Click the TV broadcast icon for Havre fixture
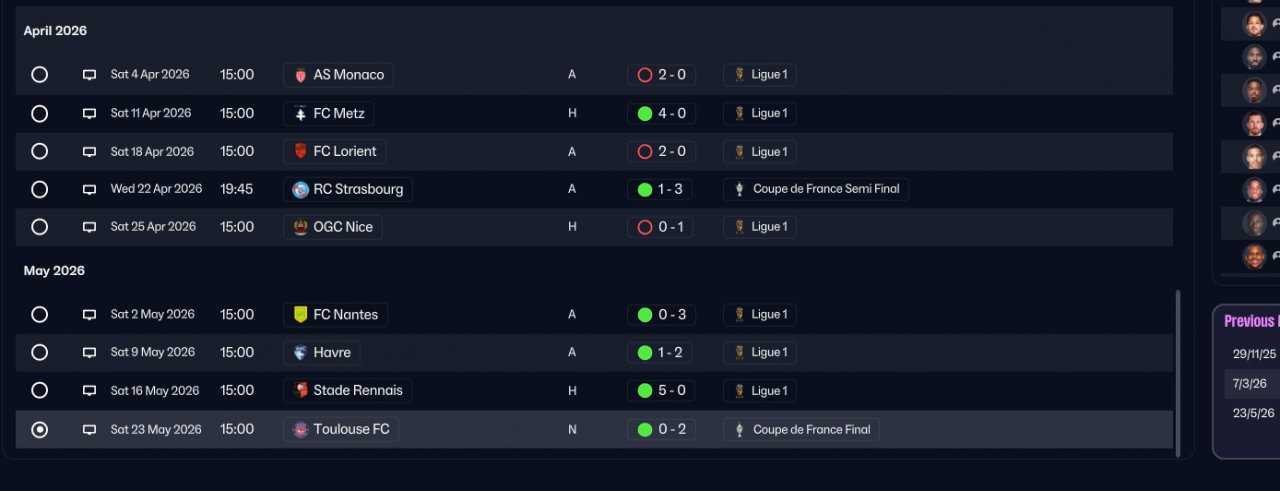Viewport: 1280px width, 491px height. click(x=89, y=353)
